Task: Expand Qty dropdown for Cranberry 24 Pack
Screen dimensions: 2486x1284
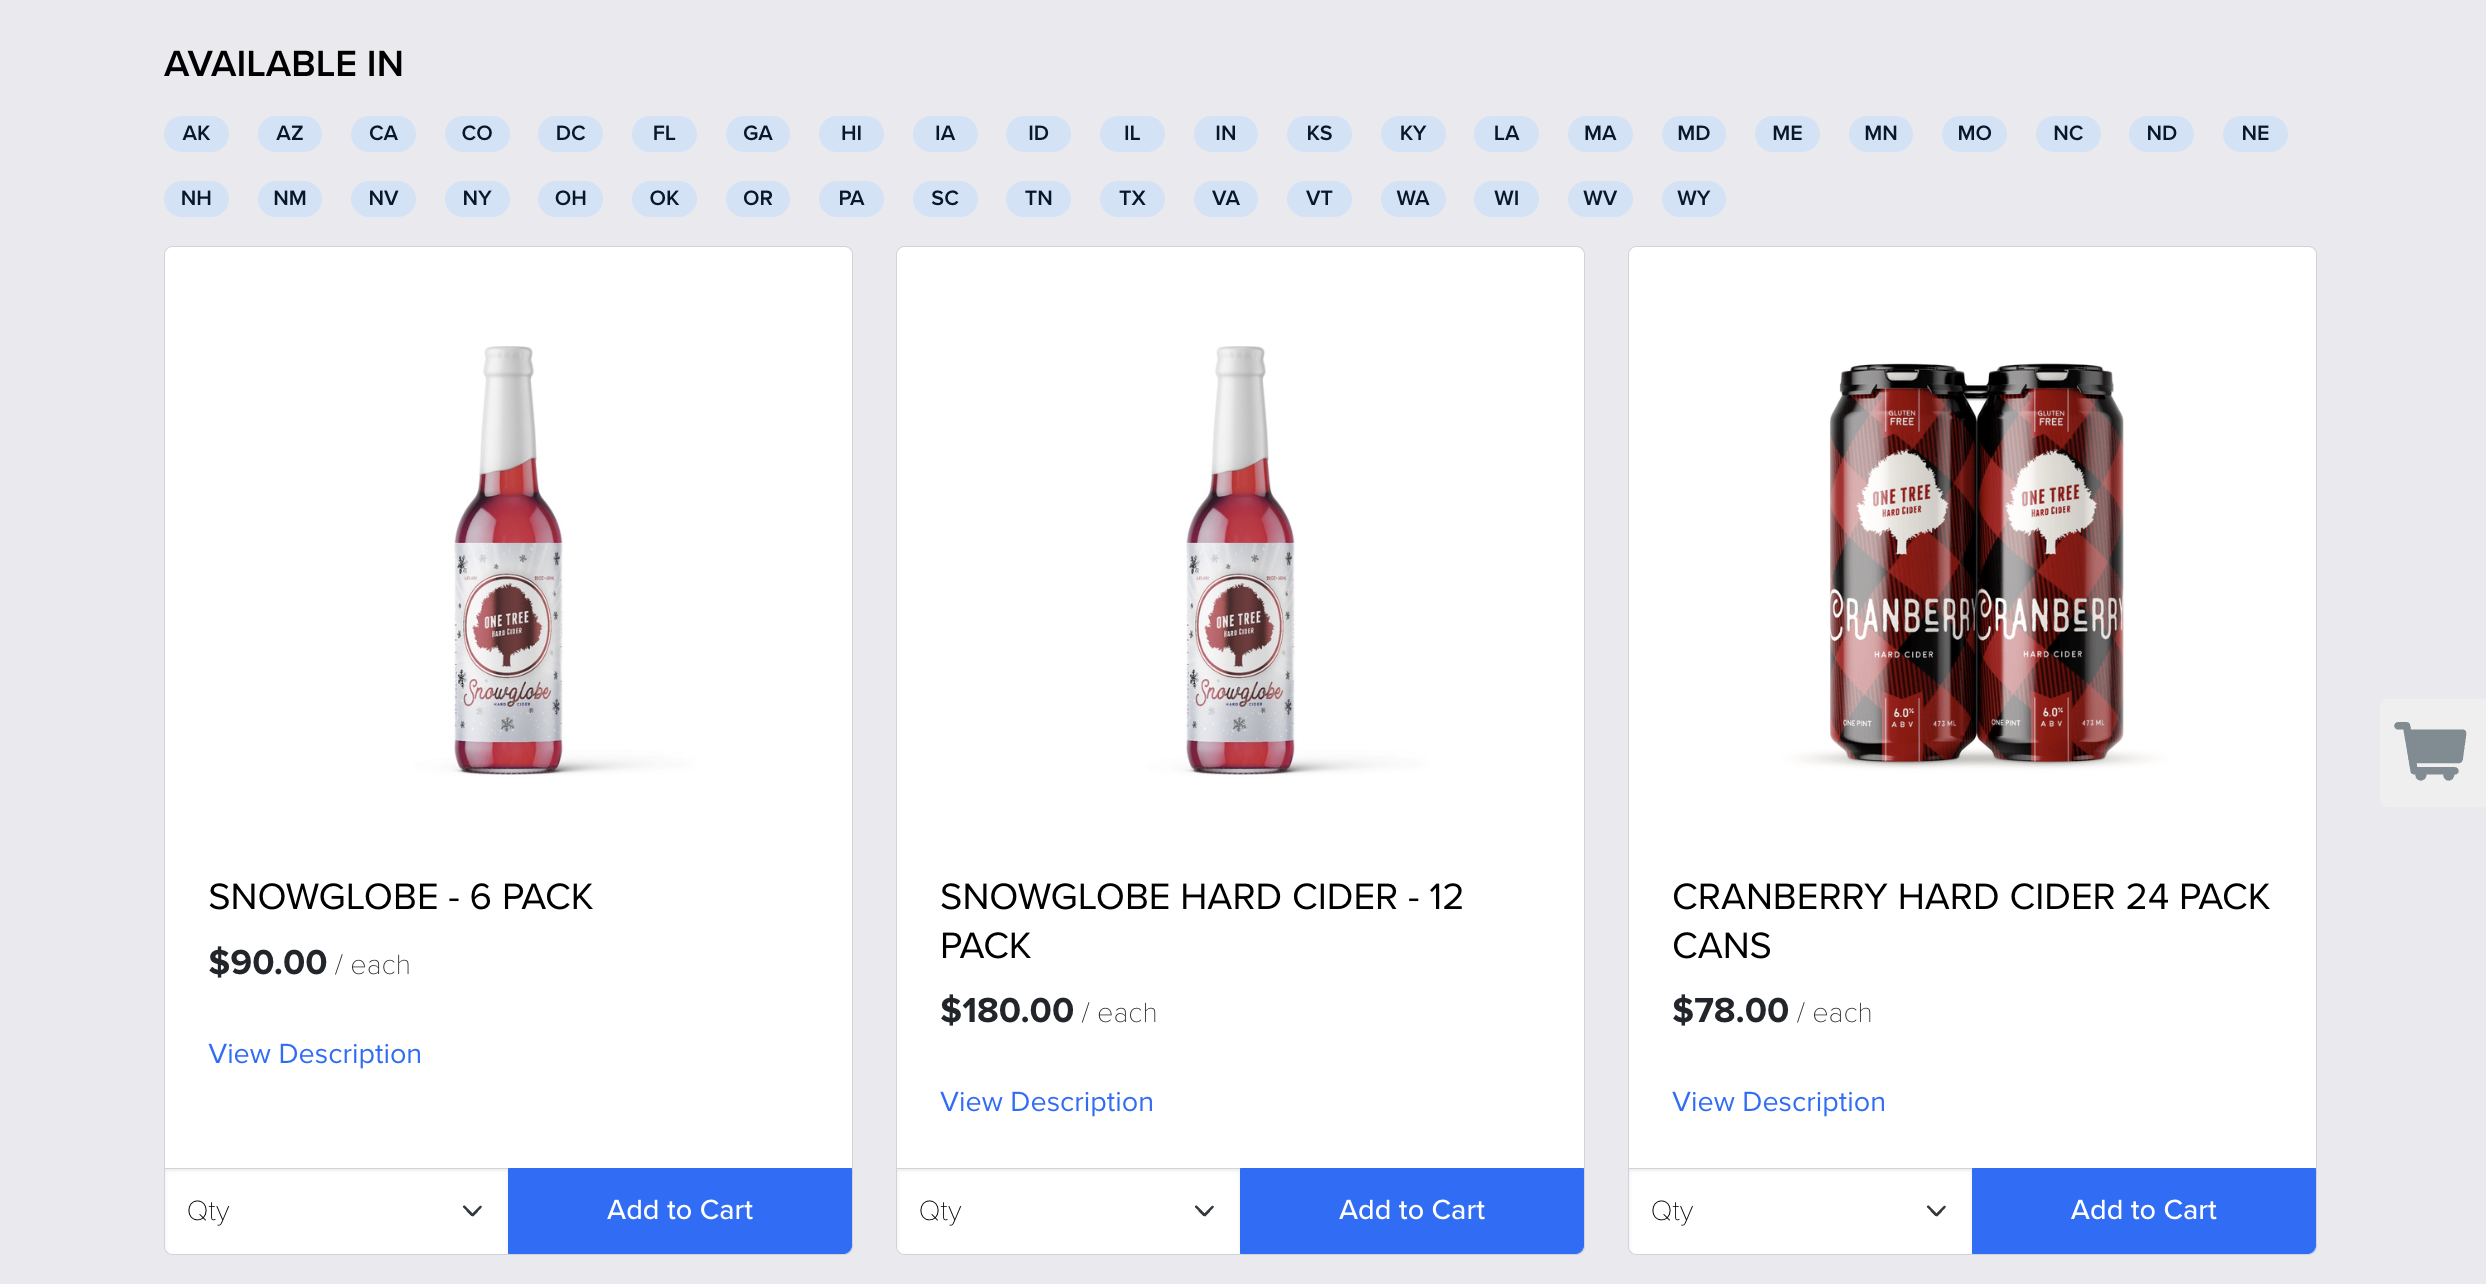Action: point(1800,1211)
